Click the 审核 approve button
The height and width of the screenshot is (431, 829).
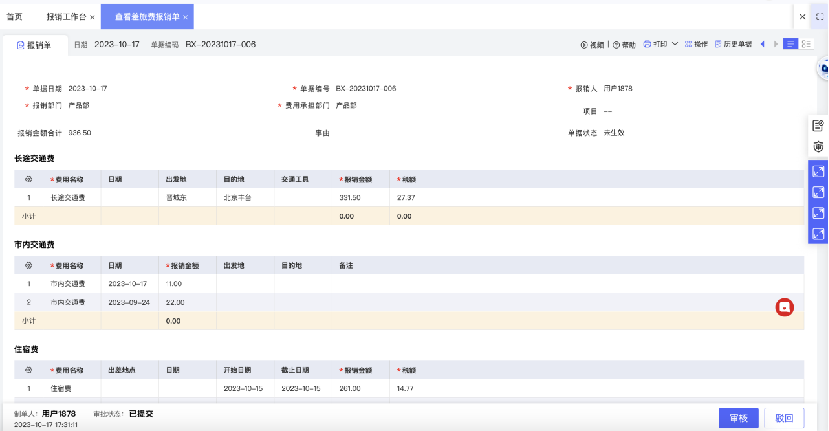(739, 418)
